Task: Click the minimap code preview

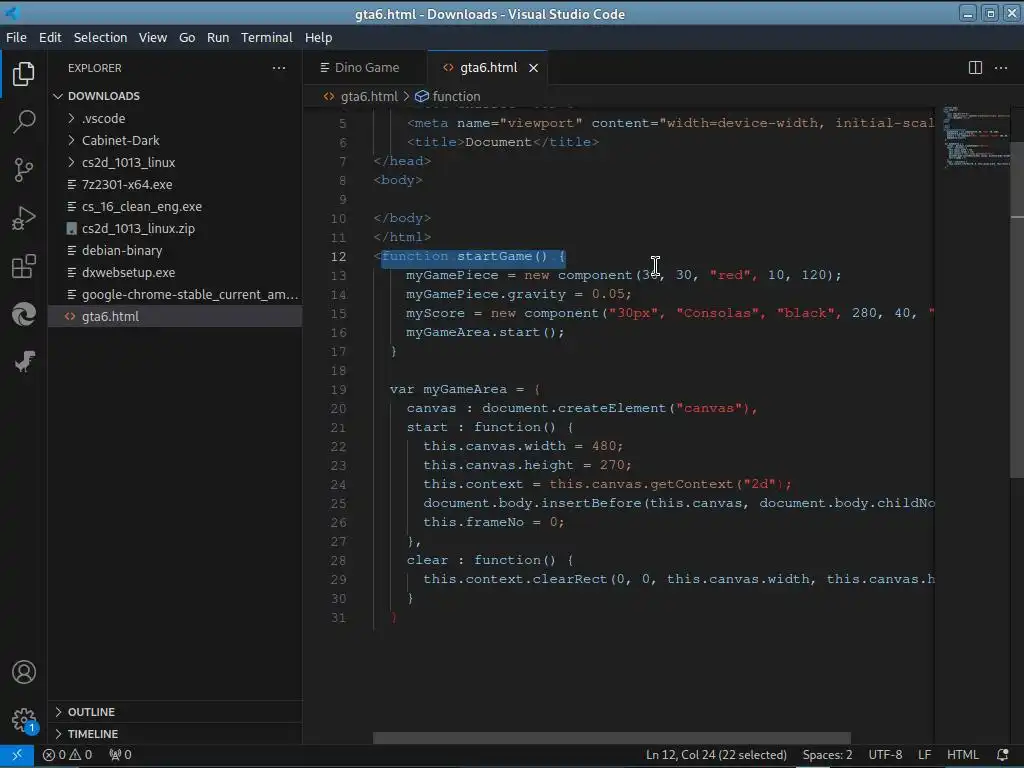Action: pos(976,137)
